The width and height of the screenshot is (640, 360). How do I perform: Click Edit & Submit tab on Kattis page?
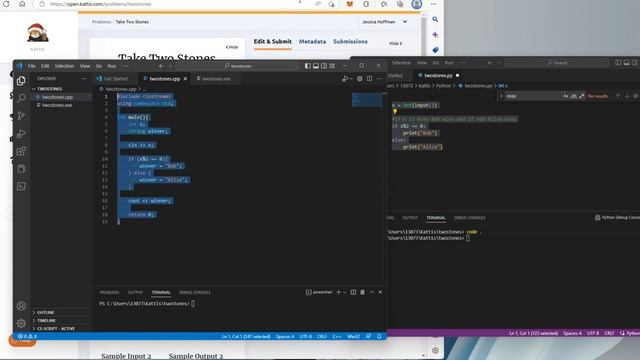273,42
